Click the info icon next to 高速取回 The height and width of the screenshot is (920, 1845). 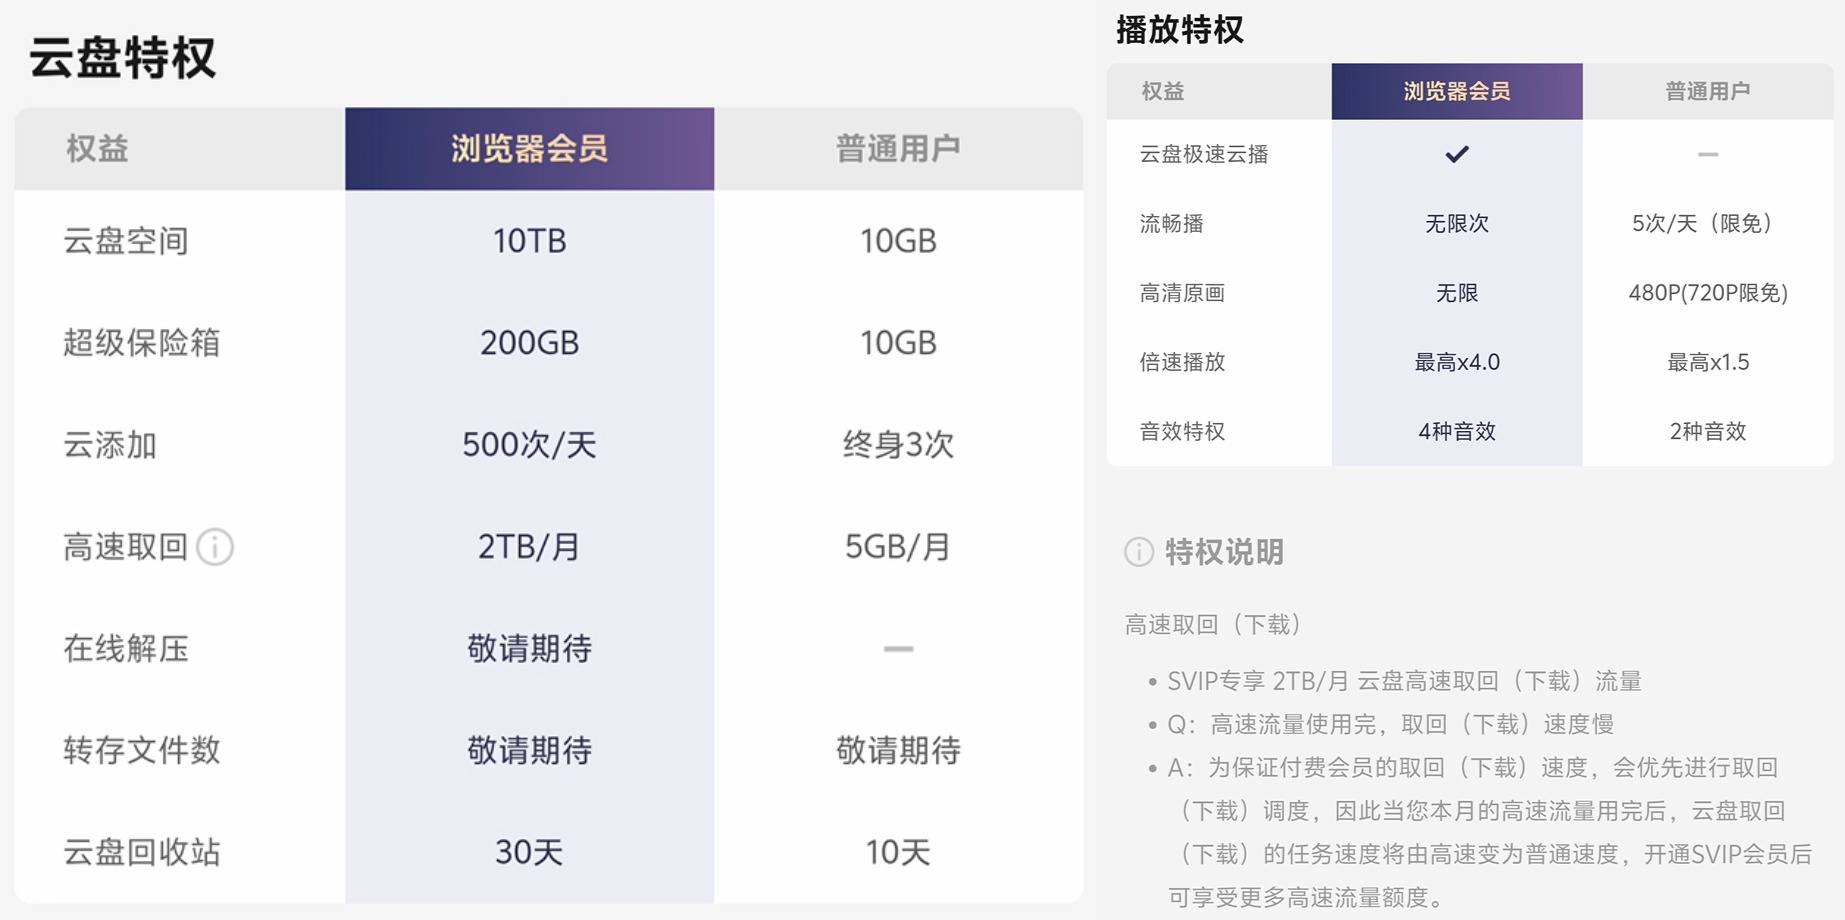pyautogui.click(x=215, y=547)
